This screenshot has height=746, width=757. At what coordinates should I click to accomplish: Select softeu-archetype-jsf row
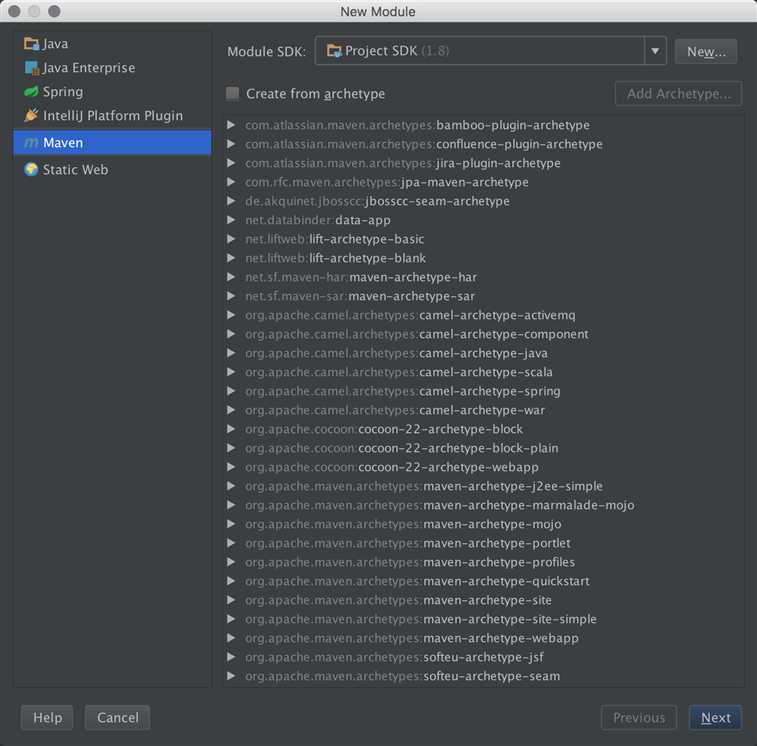click(x=484, y=657)
